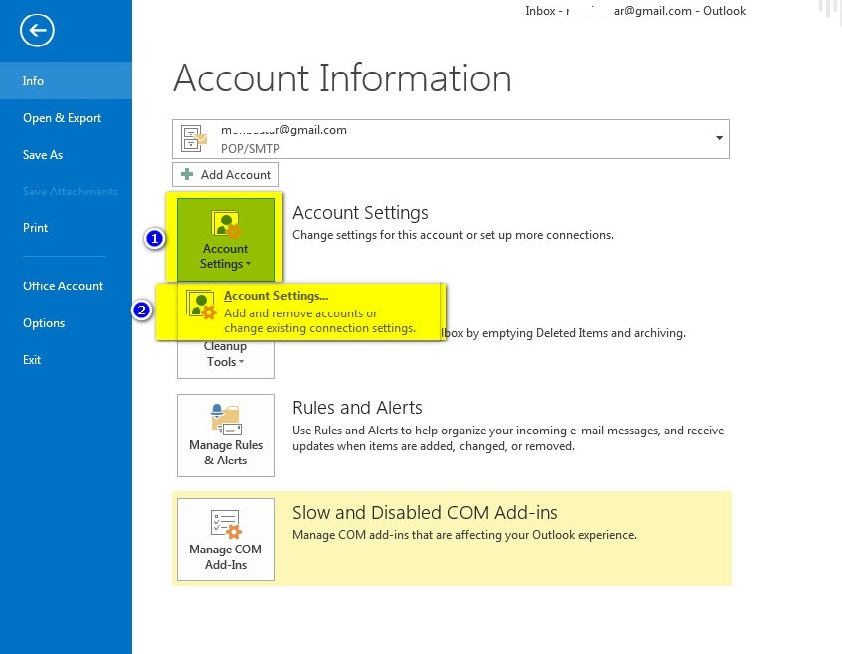Click the Account Settings person-gear icon

(226, 224)
